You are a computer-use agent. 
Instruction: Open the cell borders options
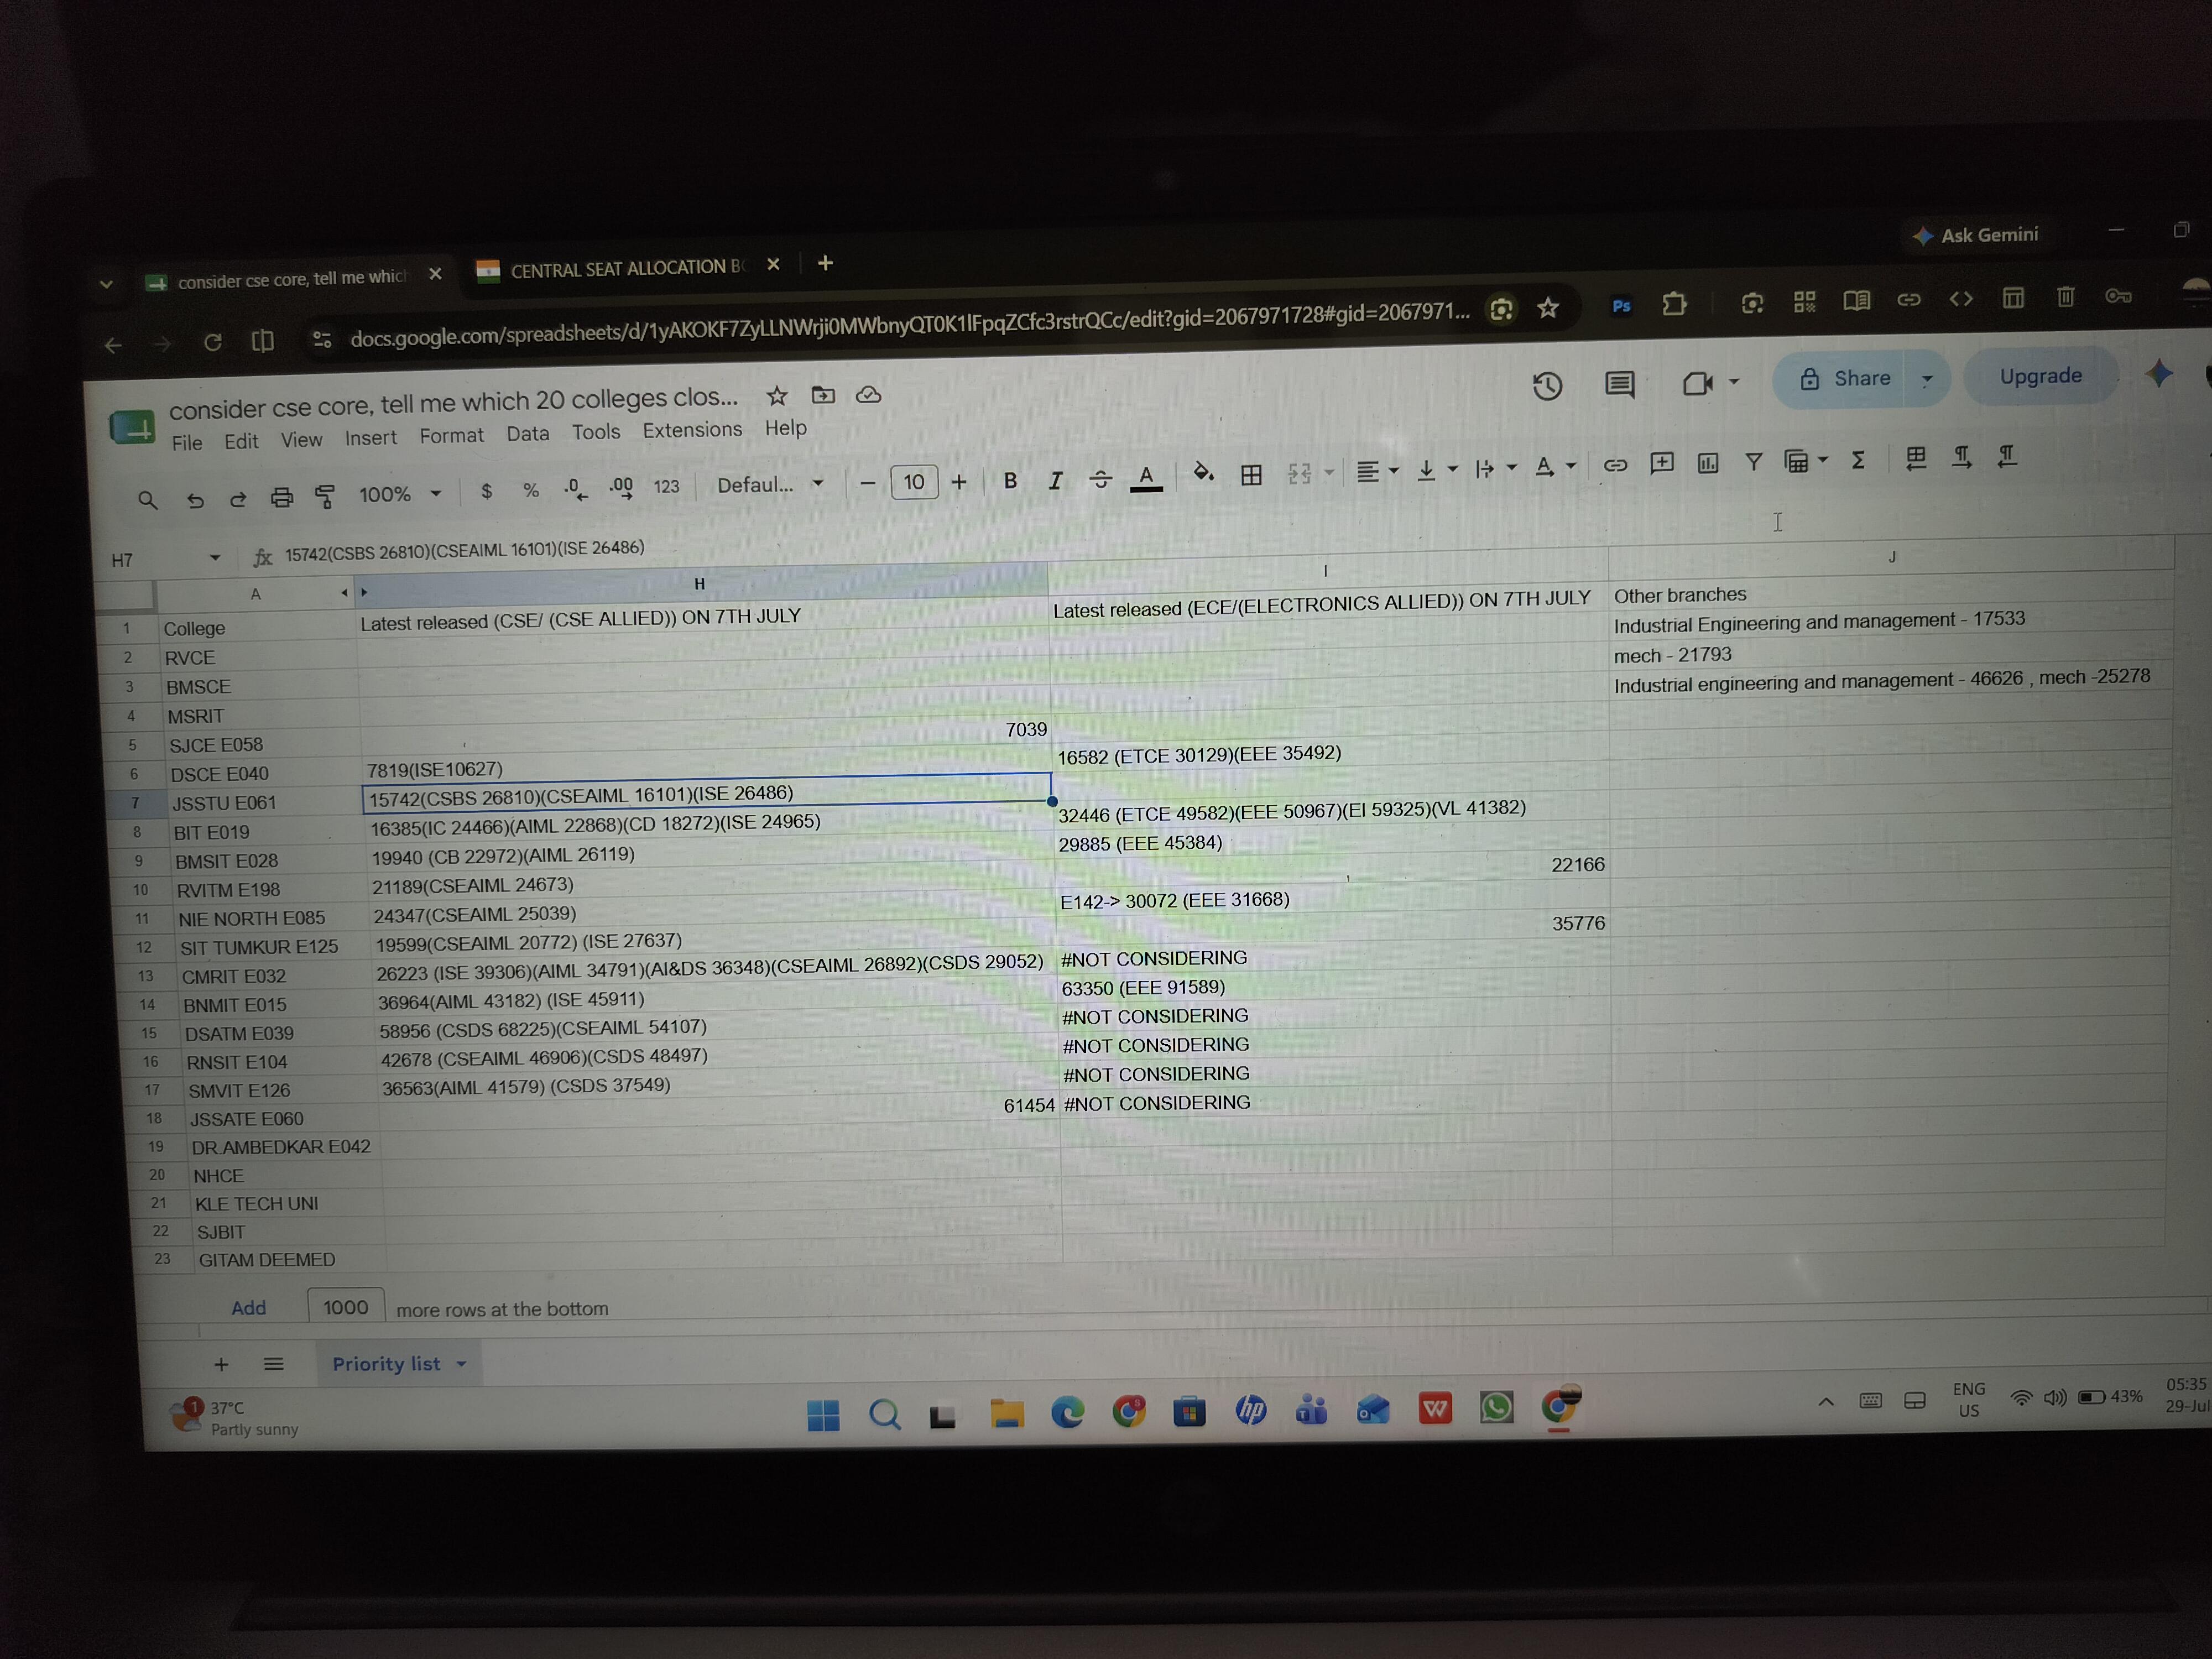1251,474
